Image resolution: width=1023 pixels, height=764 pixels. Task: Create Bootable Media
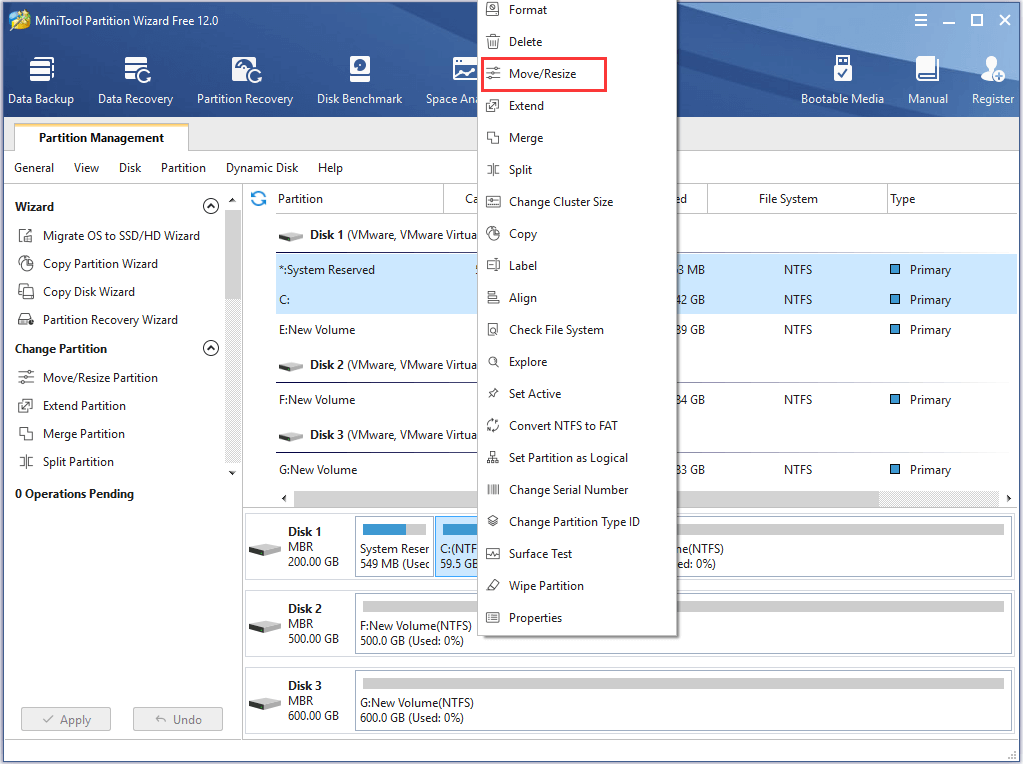pos(842,81)
